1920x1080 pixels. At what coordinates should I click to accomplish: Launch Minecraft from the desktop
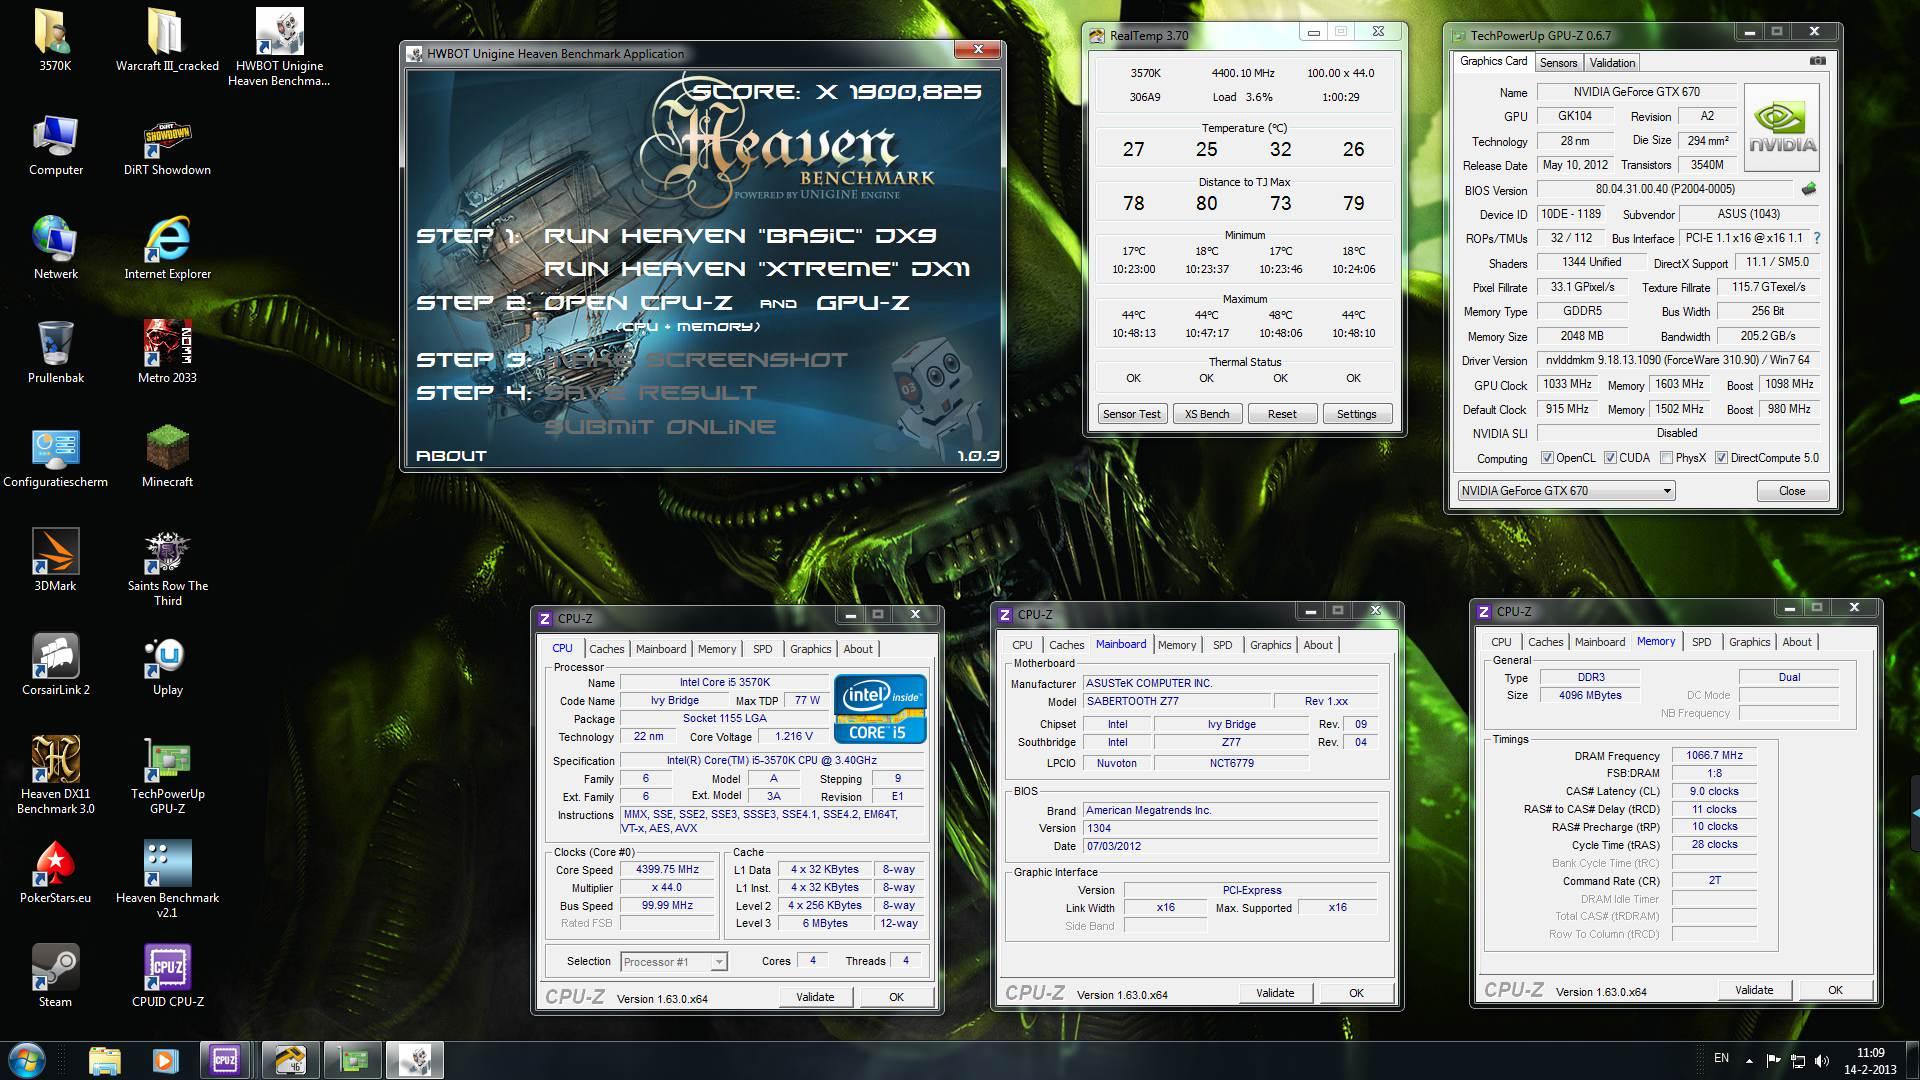pos(167,457)
